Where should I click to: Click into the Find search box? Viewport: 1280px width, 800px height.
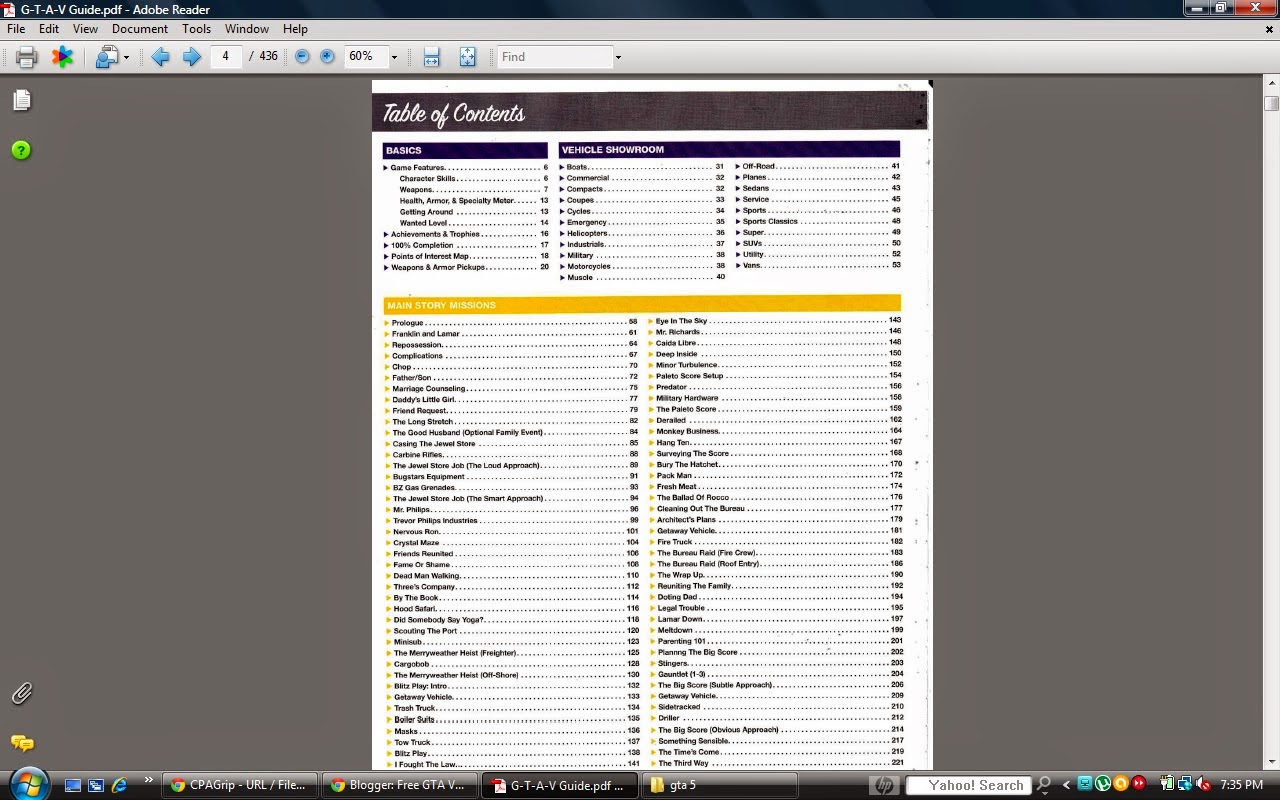pyautogui.click(x=554, y=57)
